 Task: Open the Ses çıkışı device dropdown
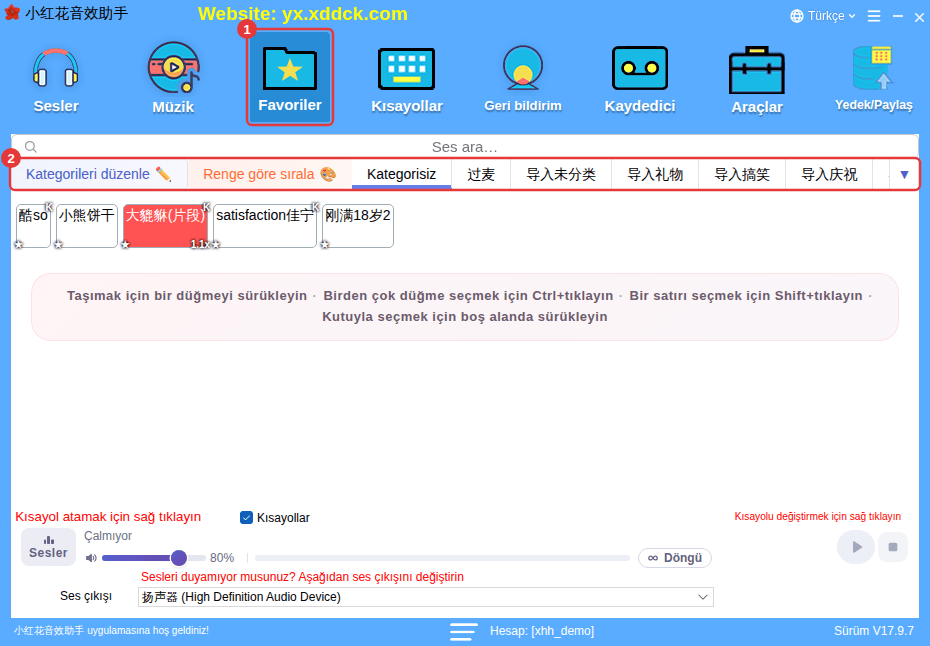point(426,597)
